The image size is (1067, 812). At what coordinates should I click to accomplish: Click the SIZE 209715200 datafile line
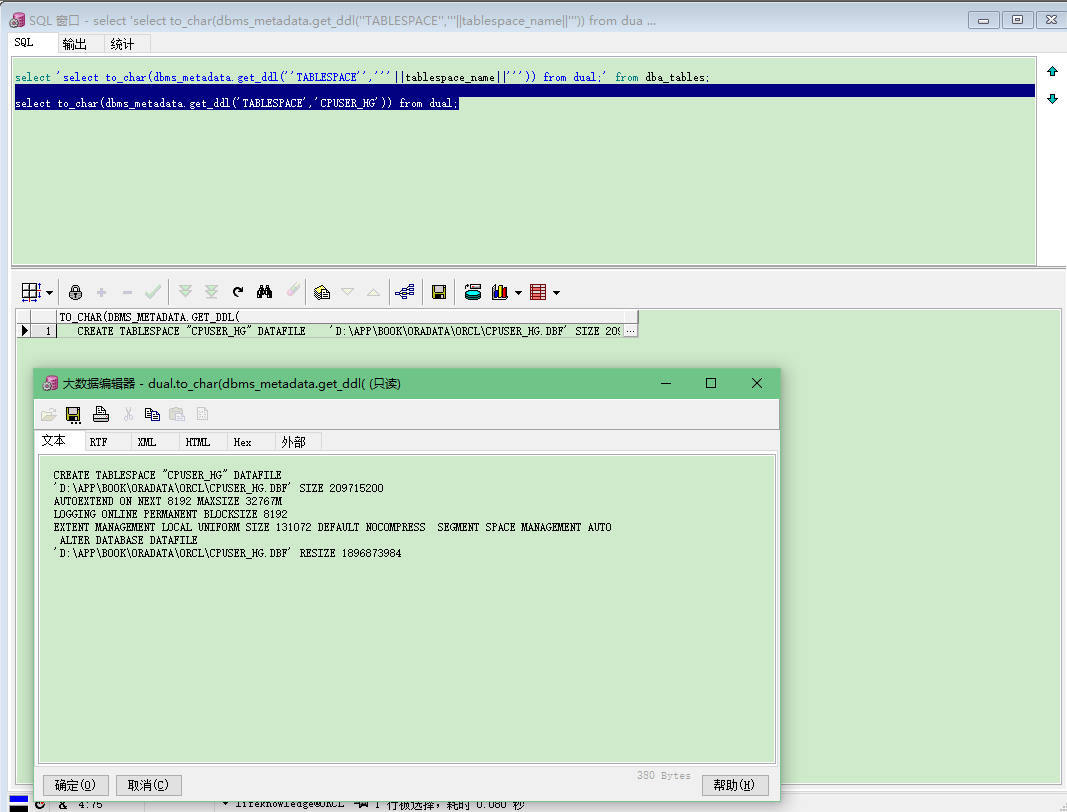[218, 488]
